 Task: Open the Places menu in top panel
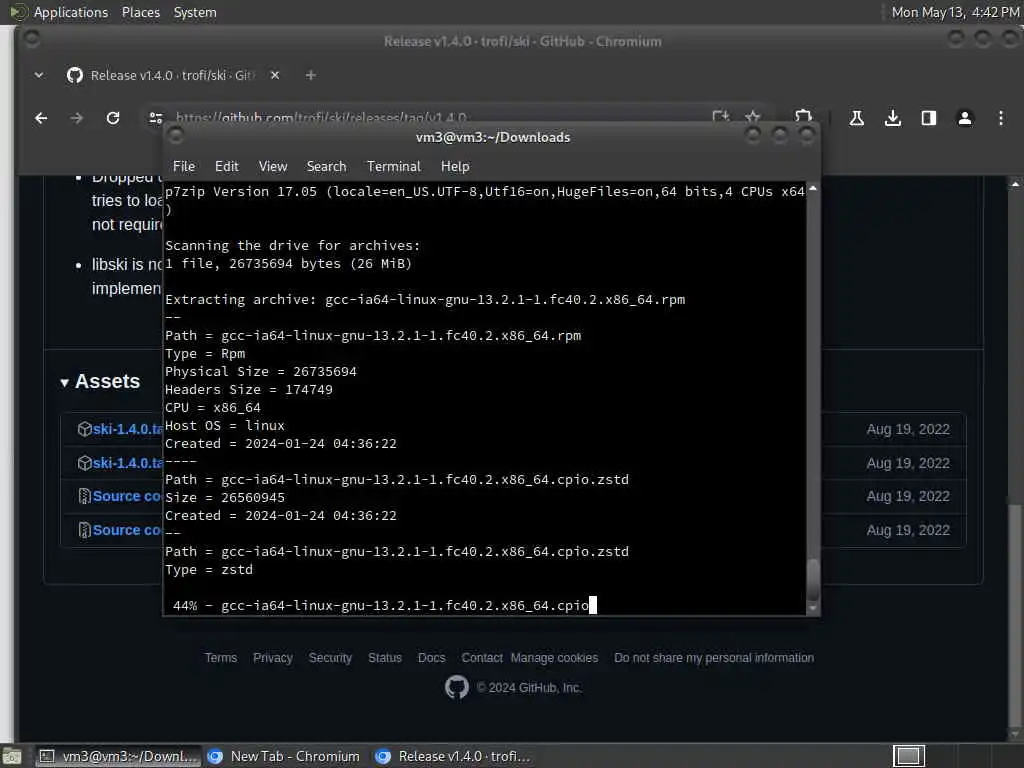141,12
